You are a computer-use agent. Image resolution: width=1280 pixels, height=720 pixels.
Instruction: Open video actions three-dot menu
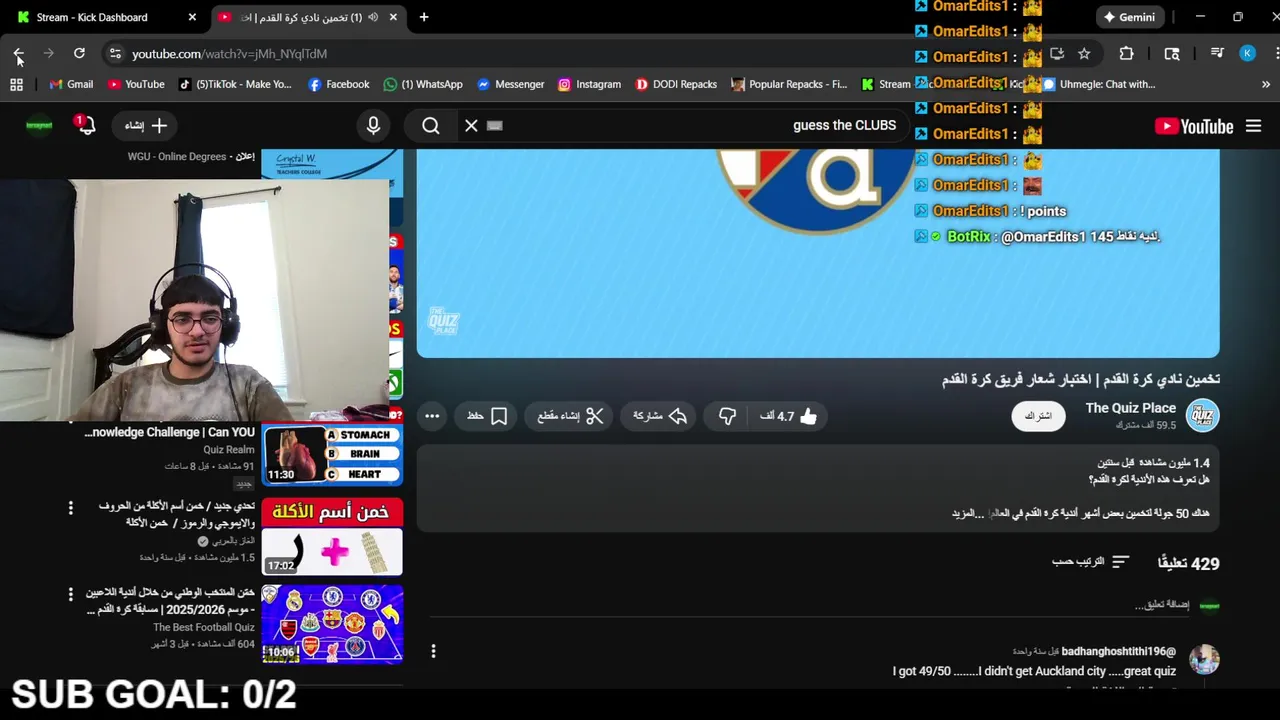point(432,416)
